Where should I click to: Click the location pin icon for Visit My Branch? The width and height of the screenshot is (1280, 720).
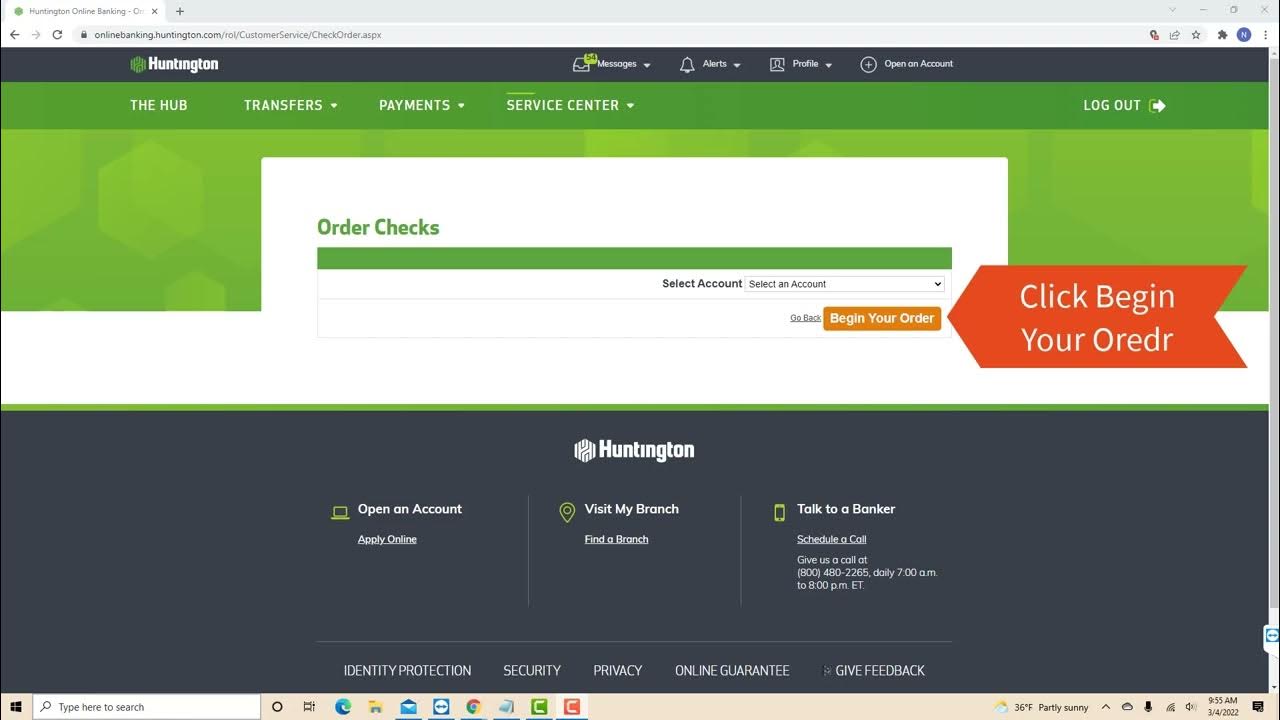pyautogui.click(x=567, y=512)
